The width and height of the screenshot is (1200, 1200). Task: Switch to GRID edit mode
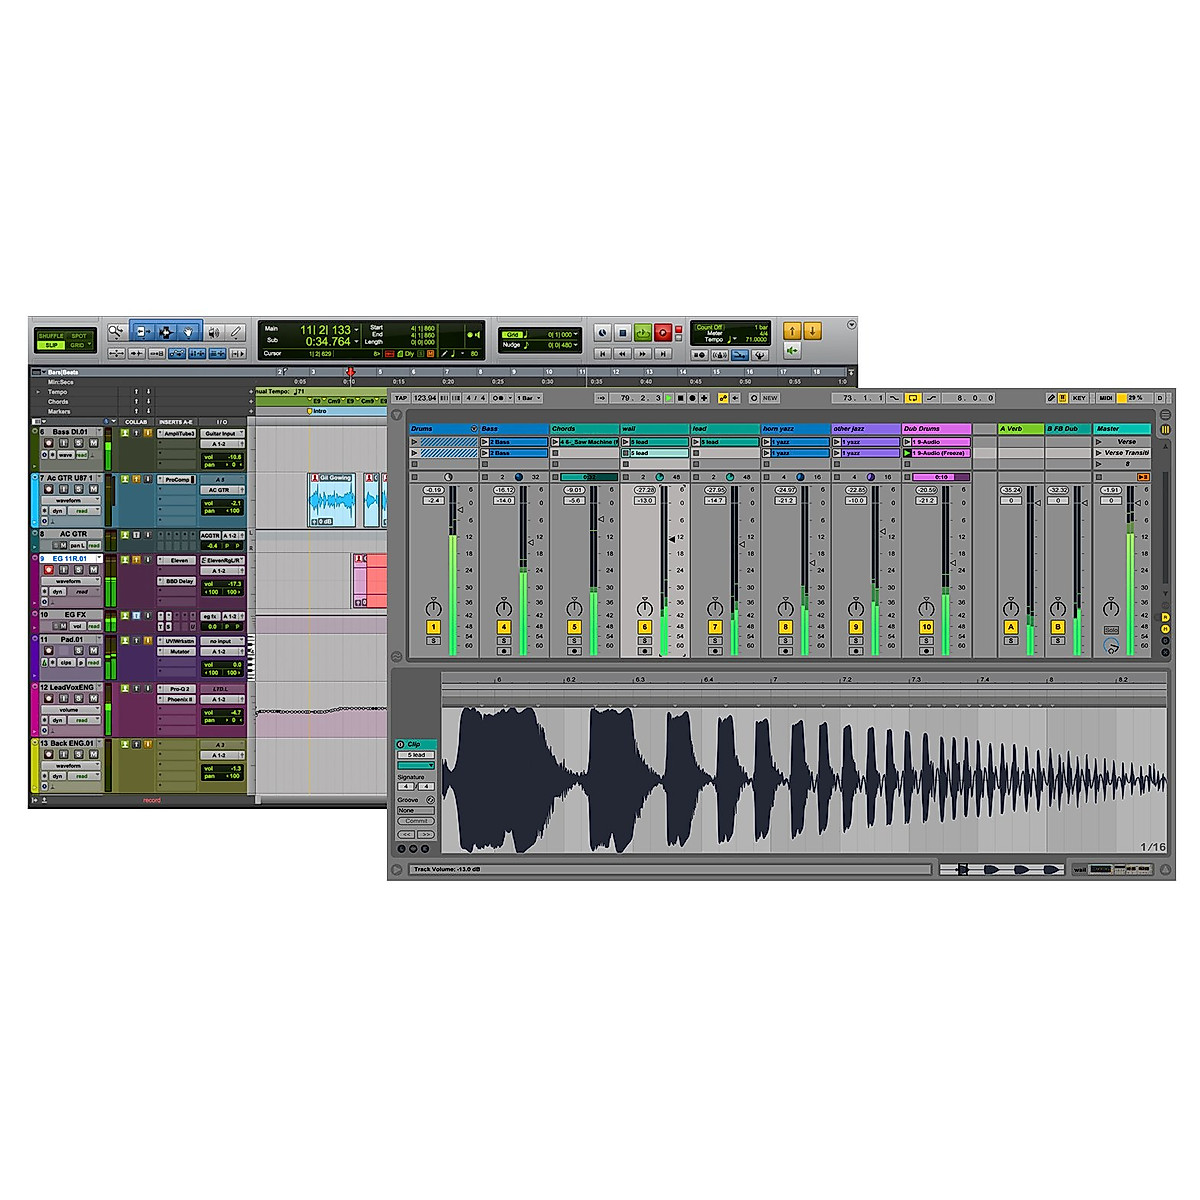(77, 345)
